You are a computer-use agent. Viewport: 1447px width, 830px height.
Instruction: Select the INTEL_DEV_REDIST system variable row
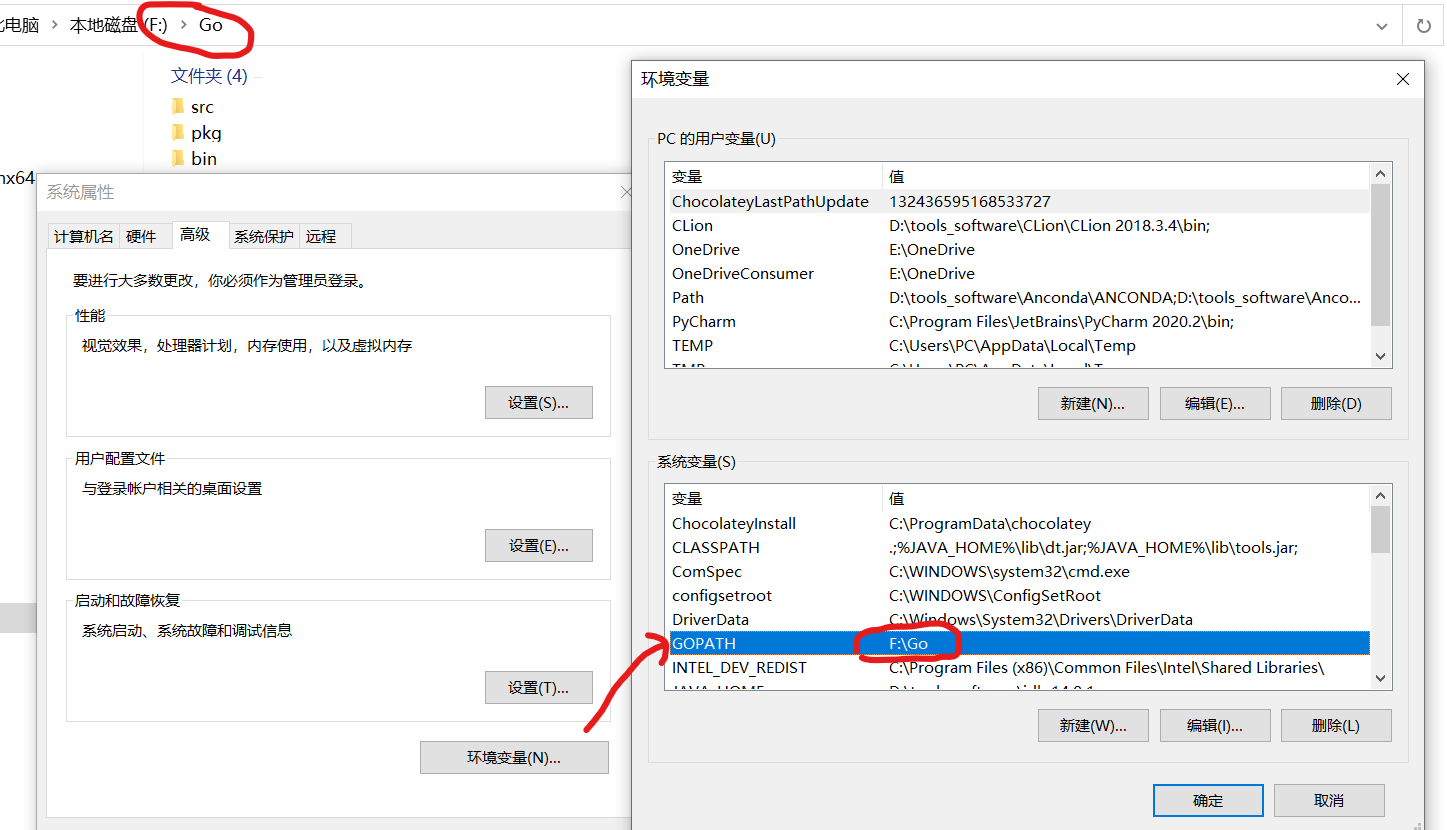pos(1018,668)
